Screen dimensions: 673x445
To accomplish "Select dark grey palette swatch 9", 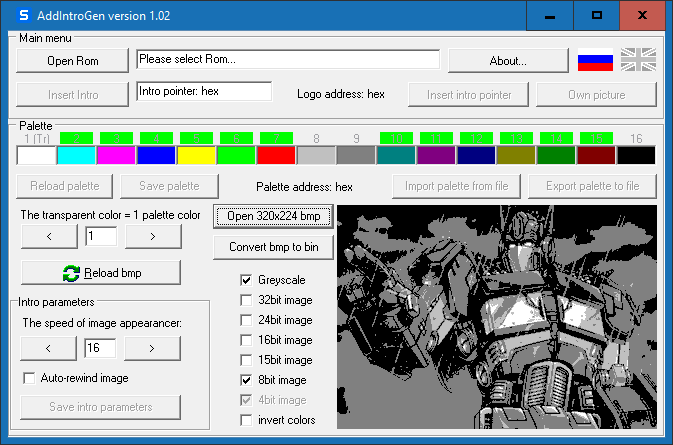I will pyautogui.click(x=356, y=155).
